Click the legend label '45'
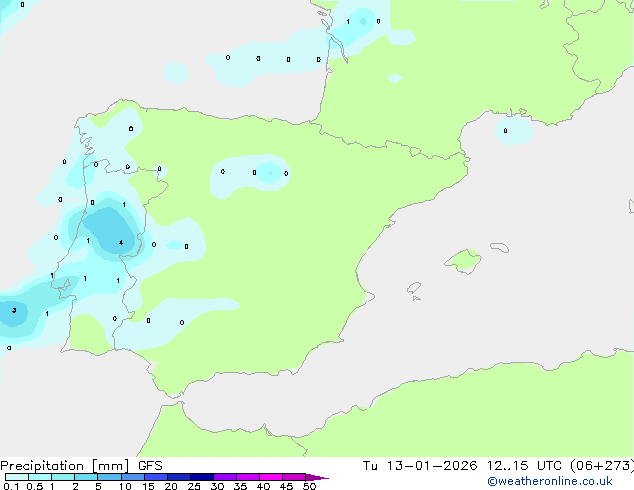Viewport: 634px width, 490px height. point(286,486)
